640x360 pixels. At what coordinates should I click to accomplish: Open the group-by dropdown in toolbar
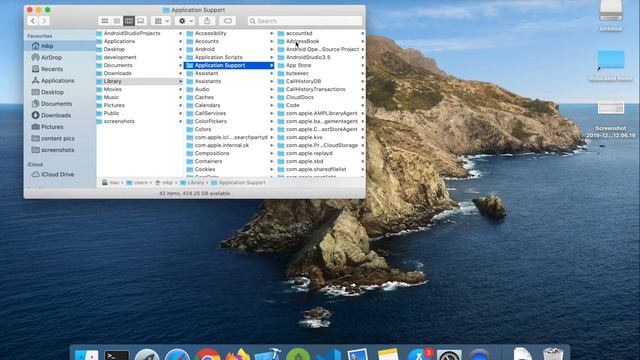pos(161,21)
